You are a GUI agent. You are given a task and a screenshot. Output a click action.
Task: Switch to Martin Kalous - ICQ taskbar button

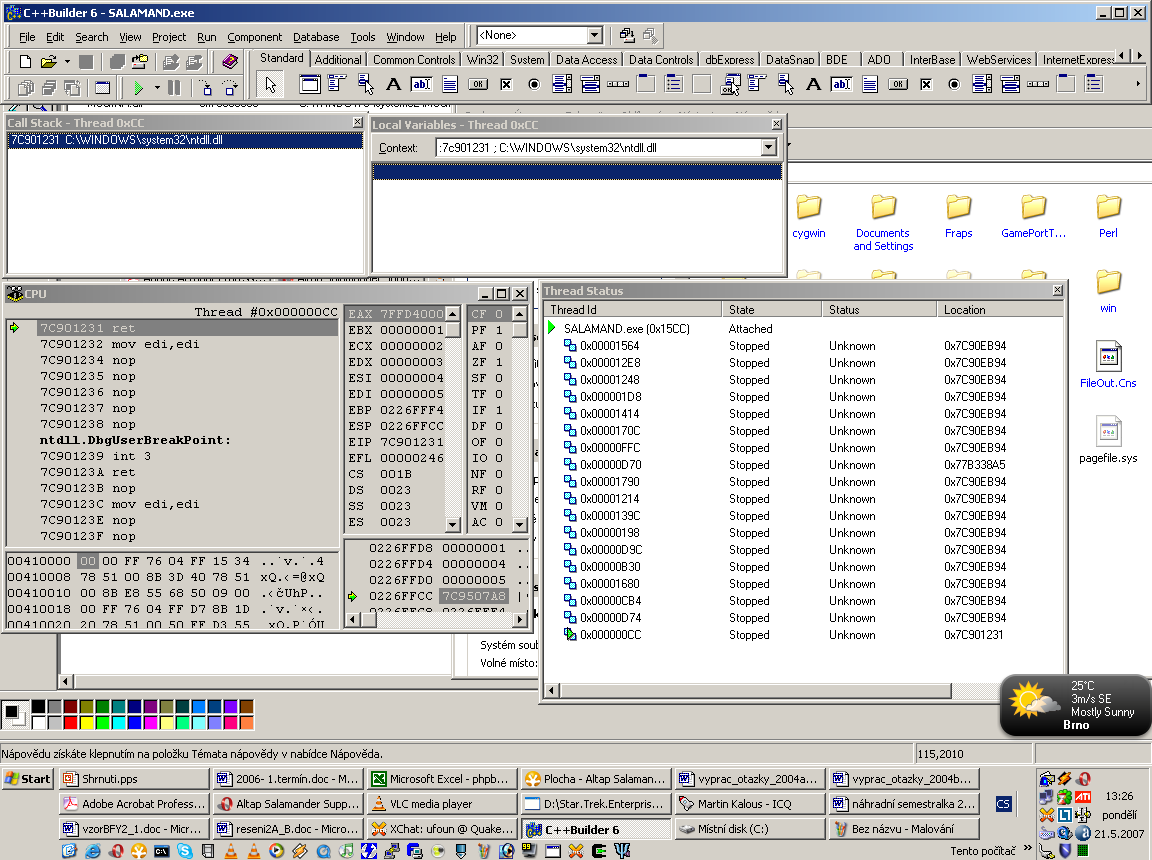click(749, 803)
